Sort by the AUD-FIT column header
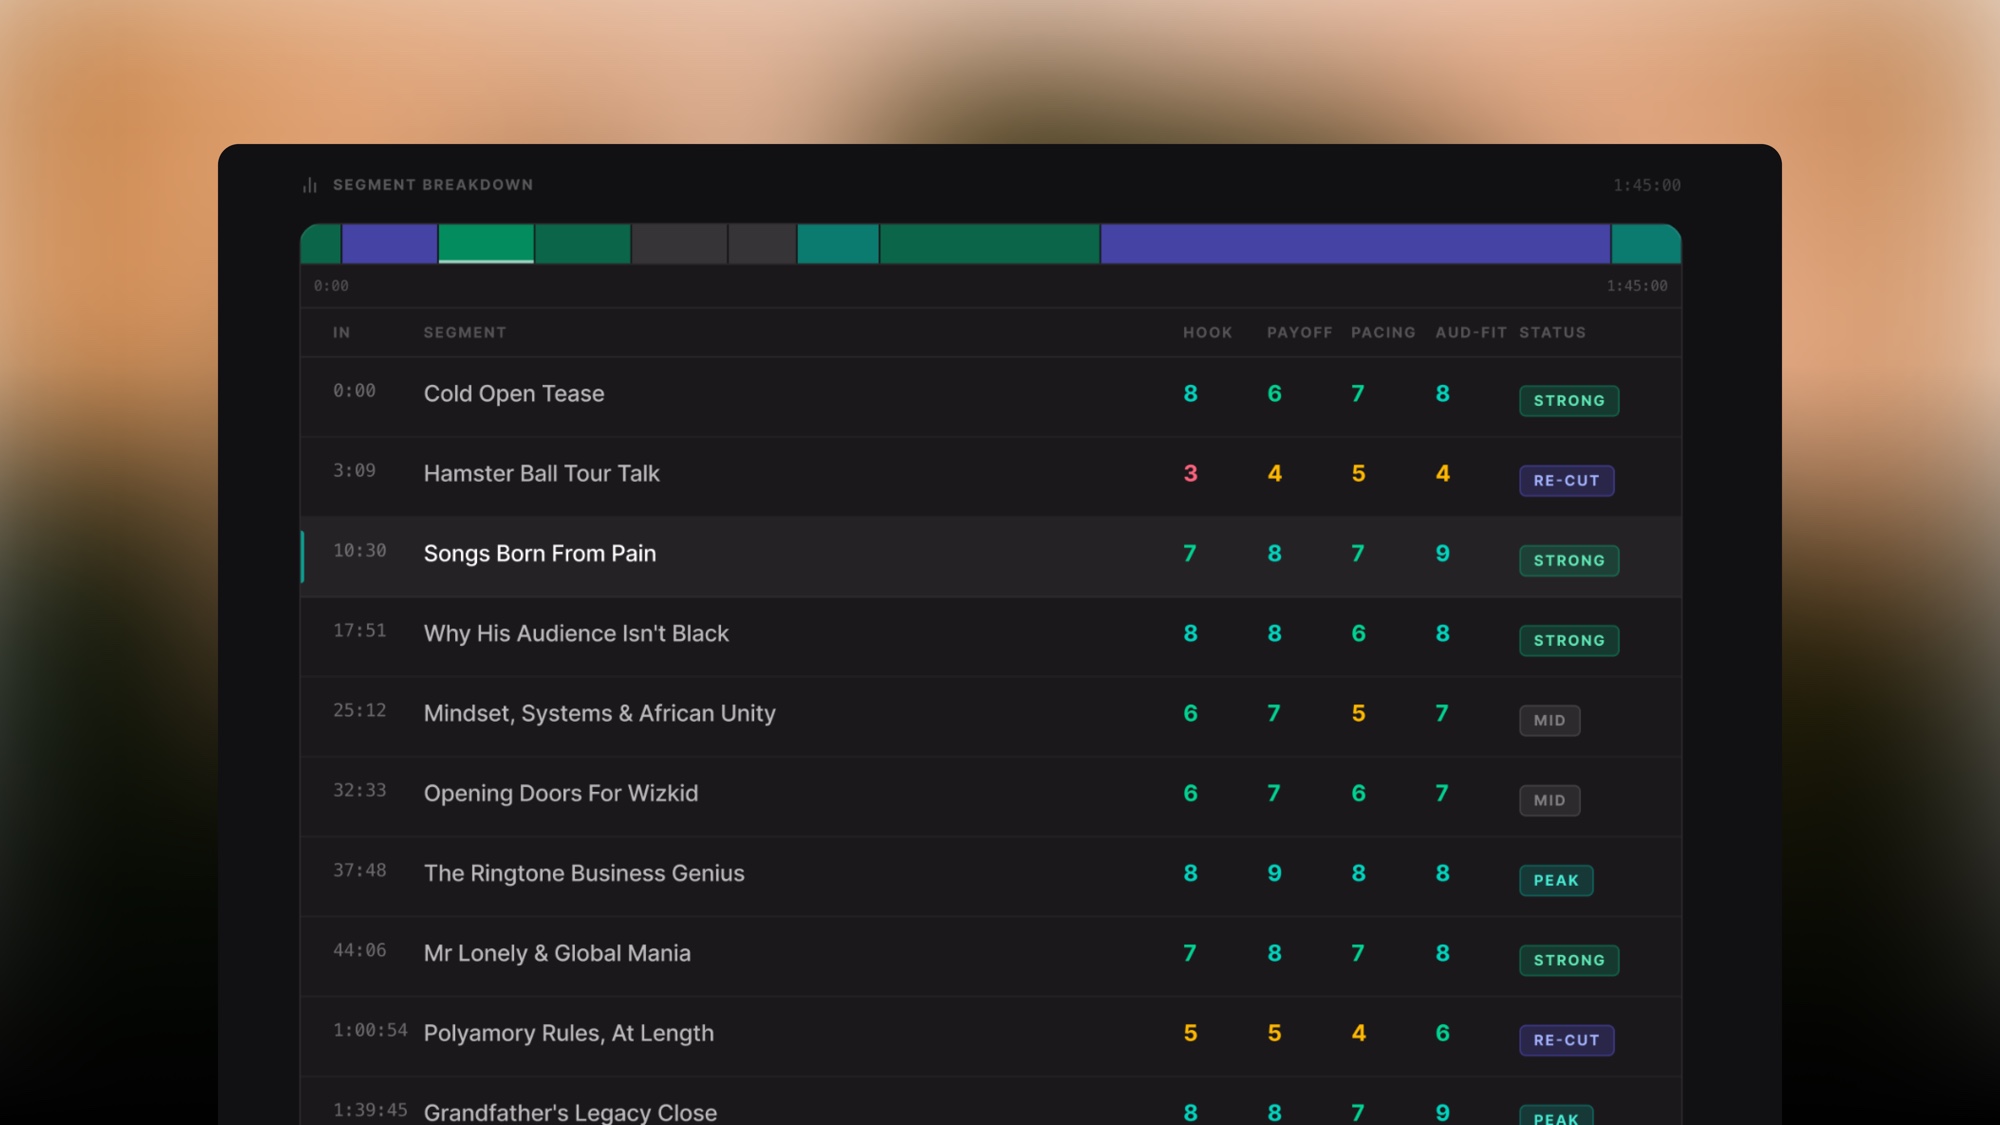Viewport: 2000px width, 1125px height. coord(1470,332)
